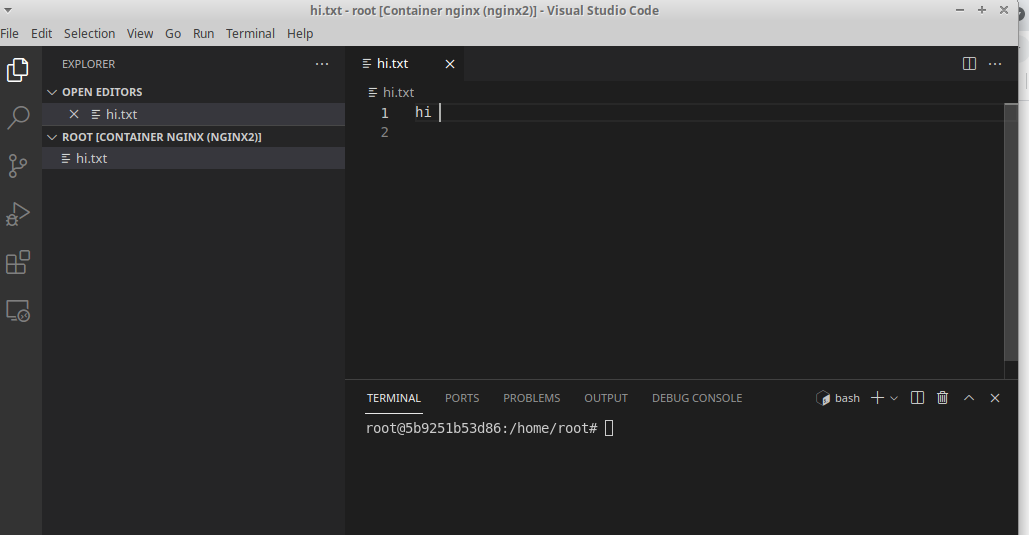This screenshot has width=1029, height=535.
Task: Open the Run and Debug view icon
Action: click(18, 214)
